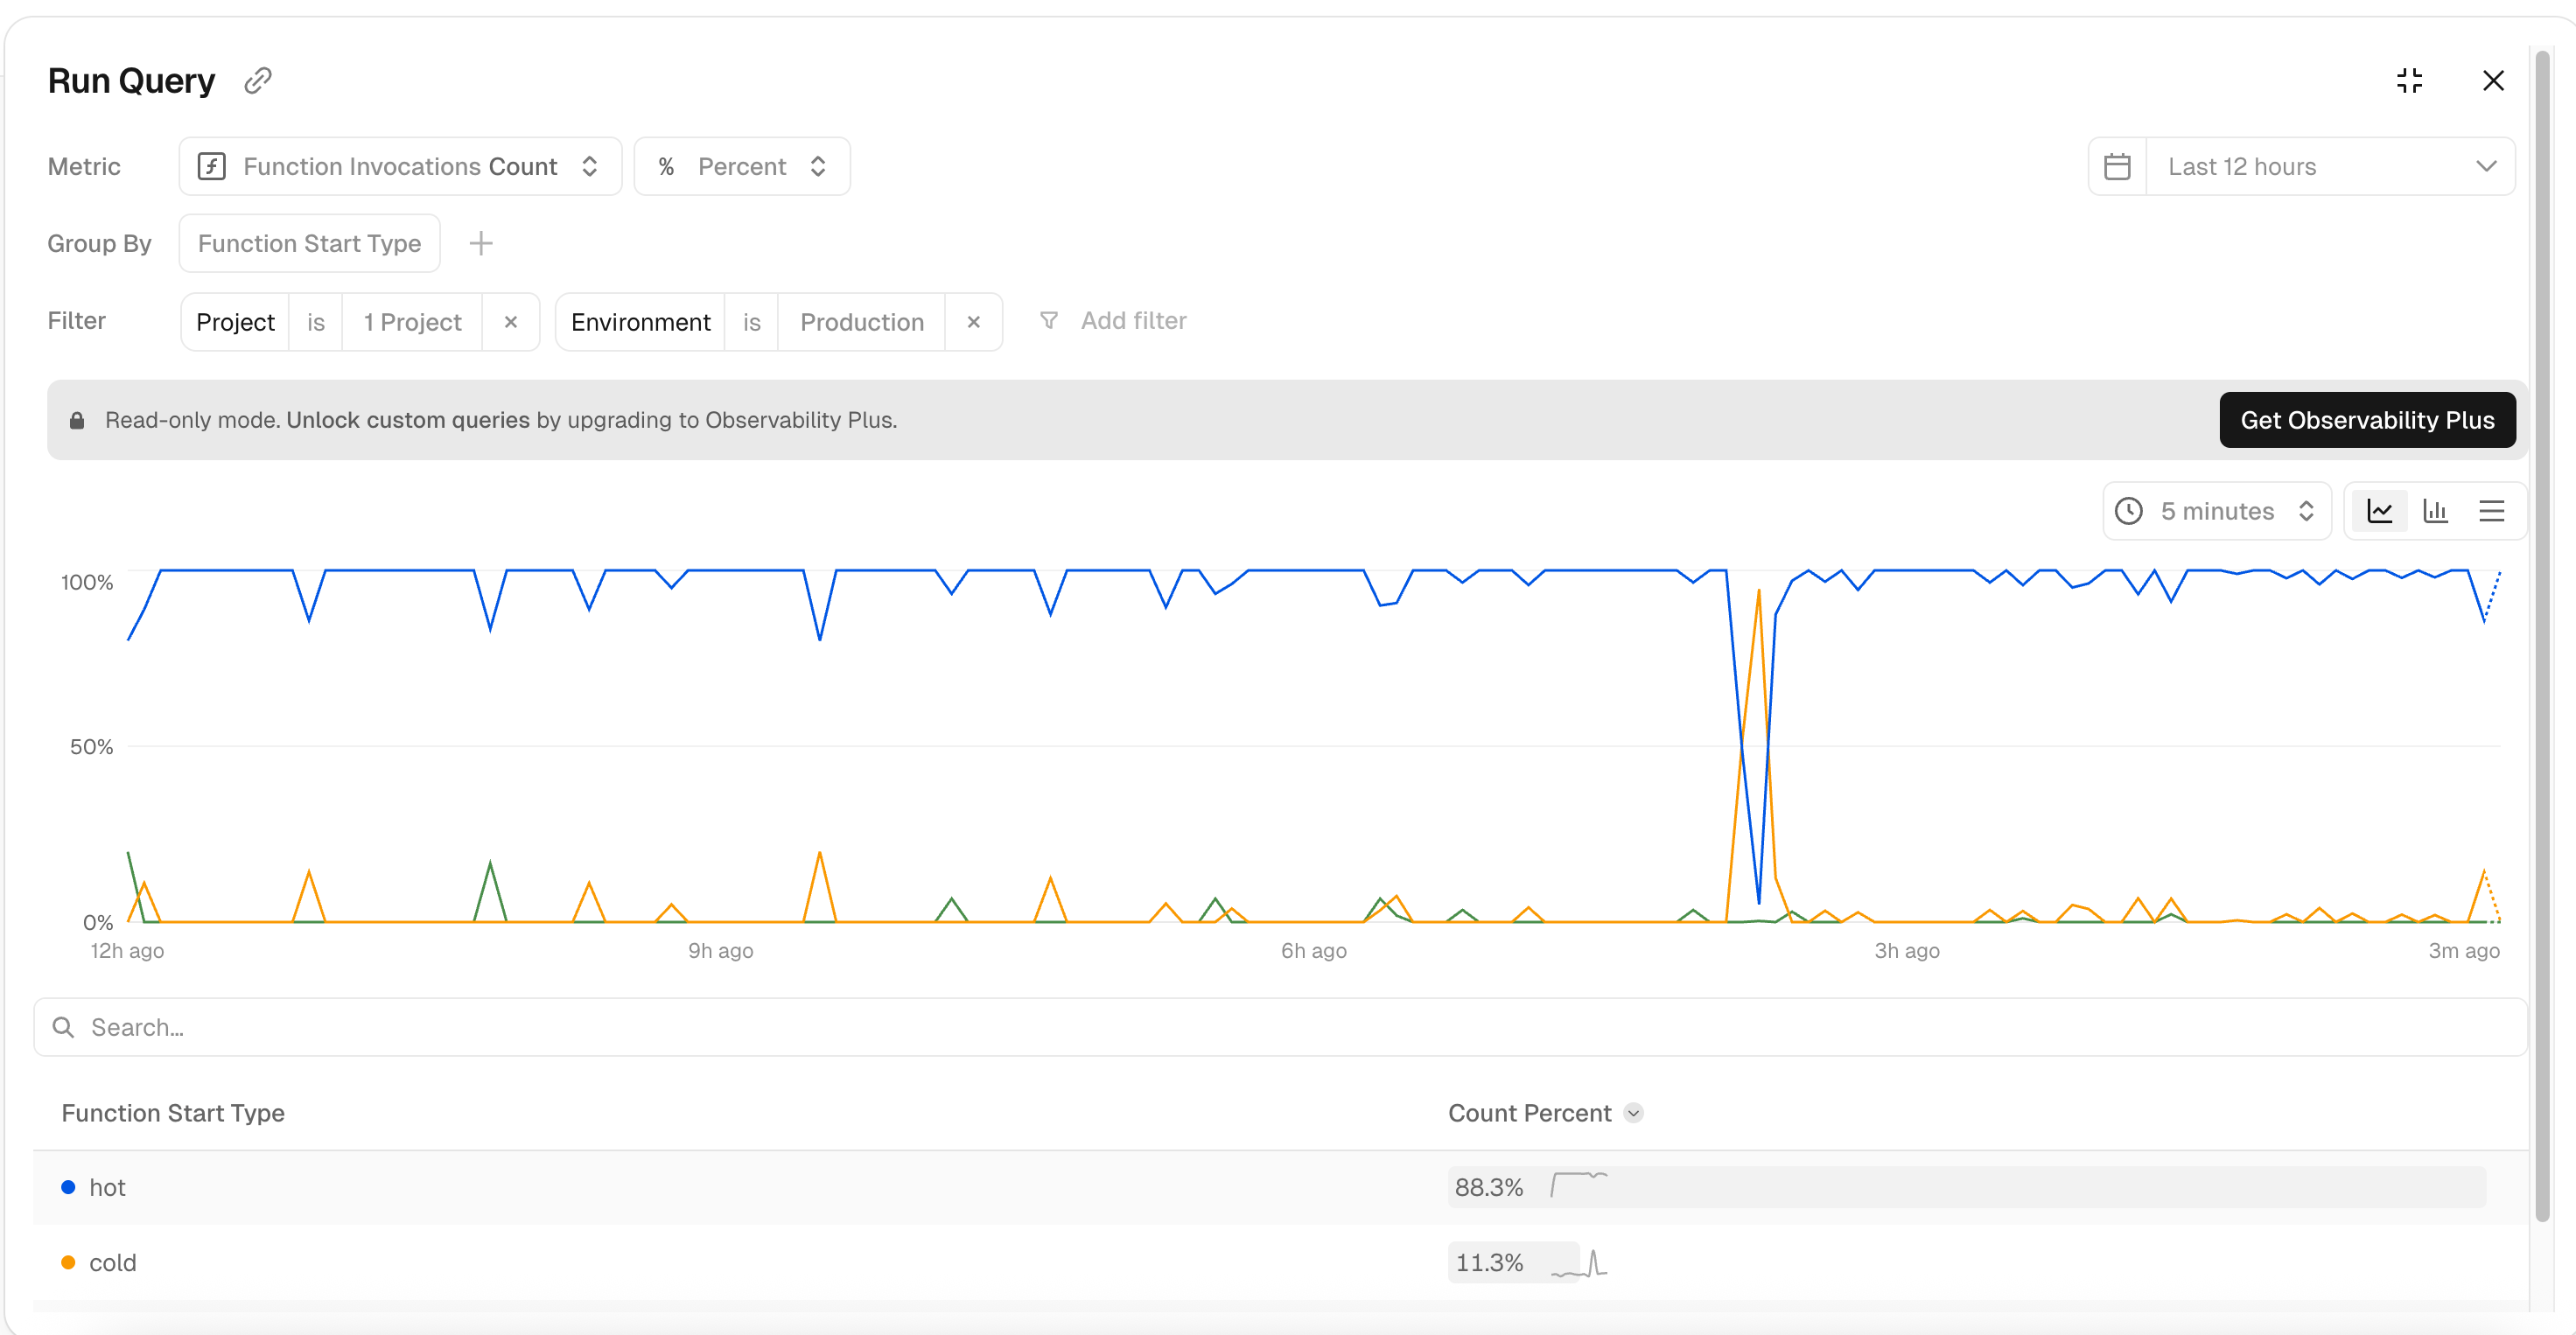Click Get Observability Plus button
This screenshot has width=2576, height=1335.
tap(2367, 420)
